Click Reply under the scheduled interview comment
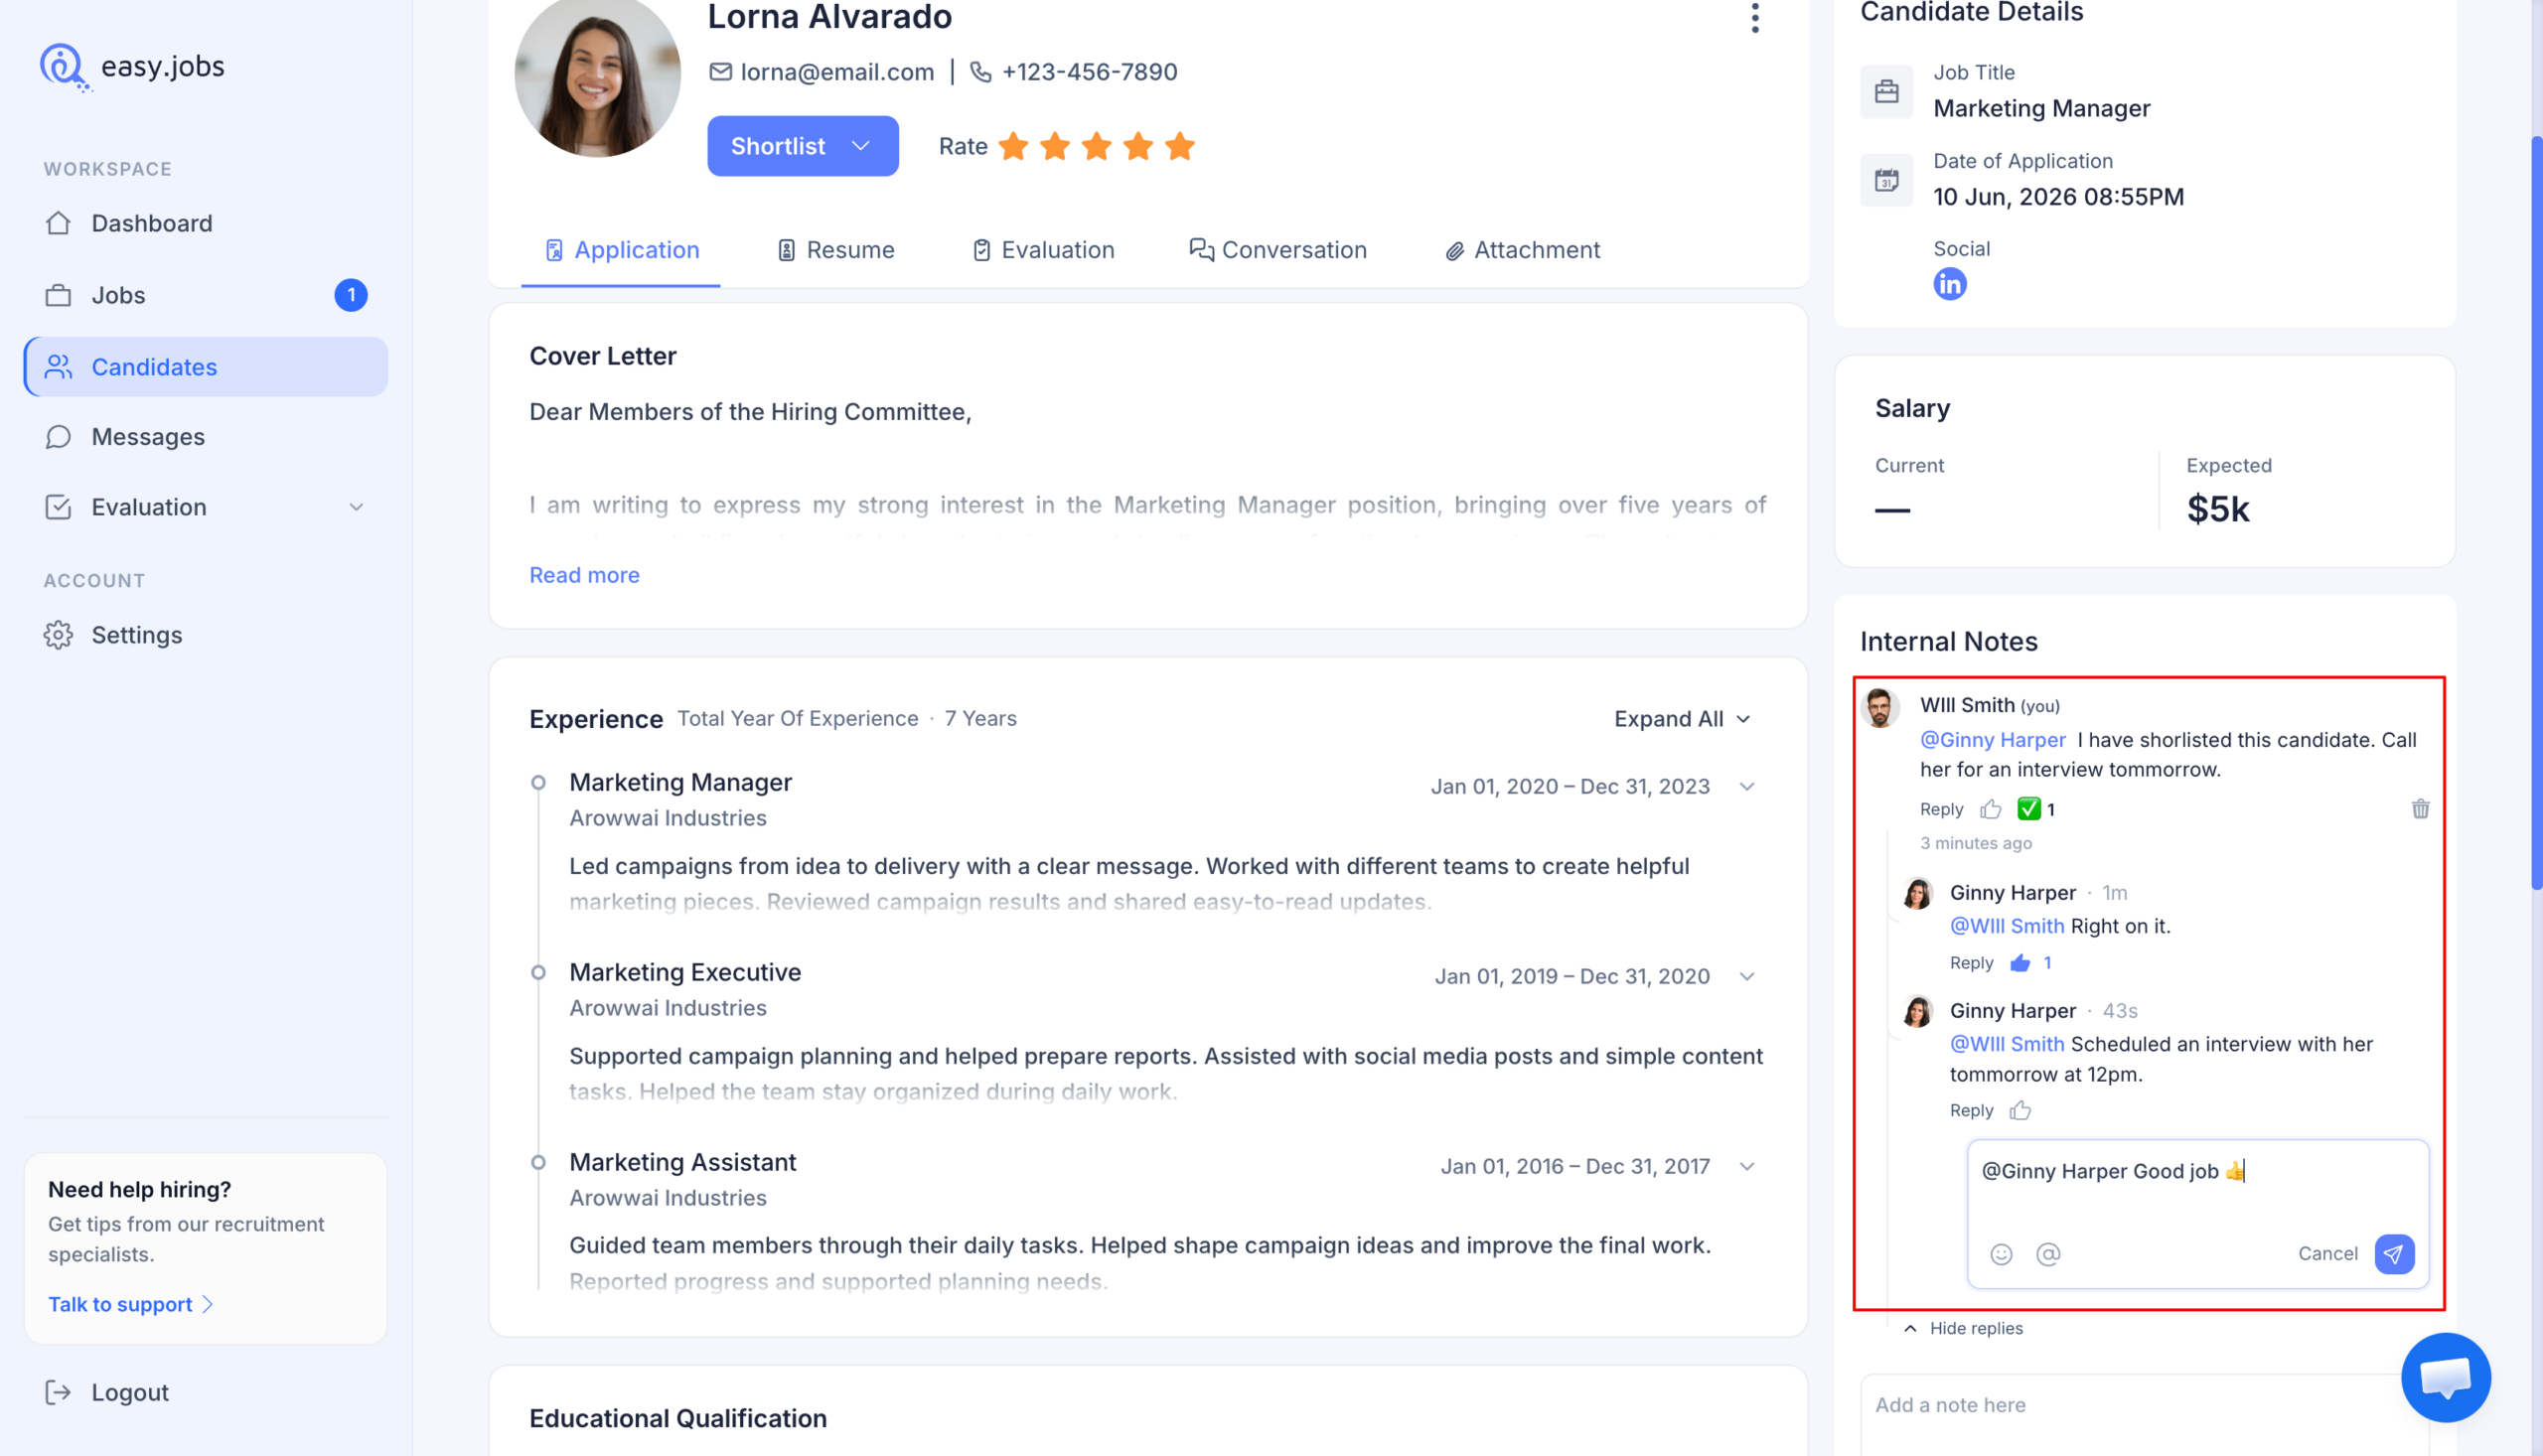 coord(1971,1110)
